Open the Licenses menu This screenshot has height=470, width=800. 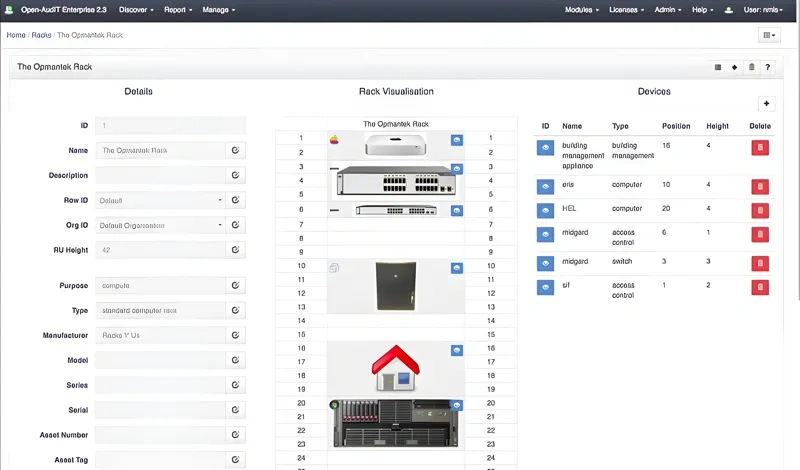627,10
